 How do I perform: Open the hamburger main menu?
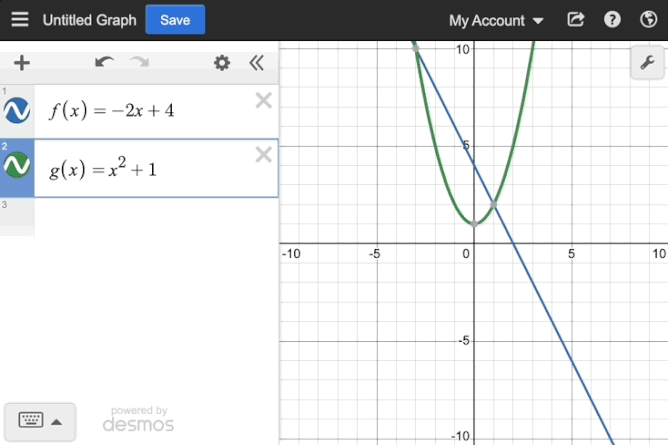(20, 20)
